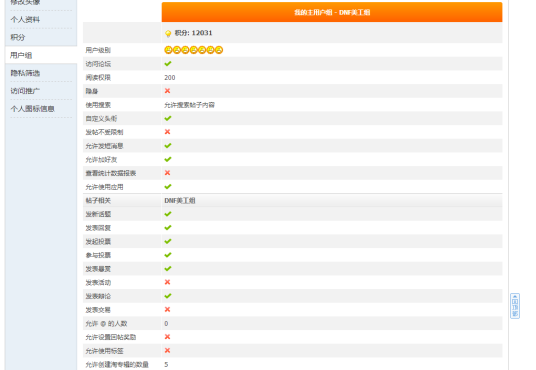The width and height of the screenshot is (536, 370).
Task: Click the DNF美工组 column heading in 帖子相关 row
Action: coord(180,200)
